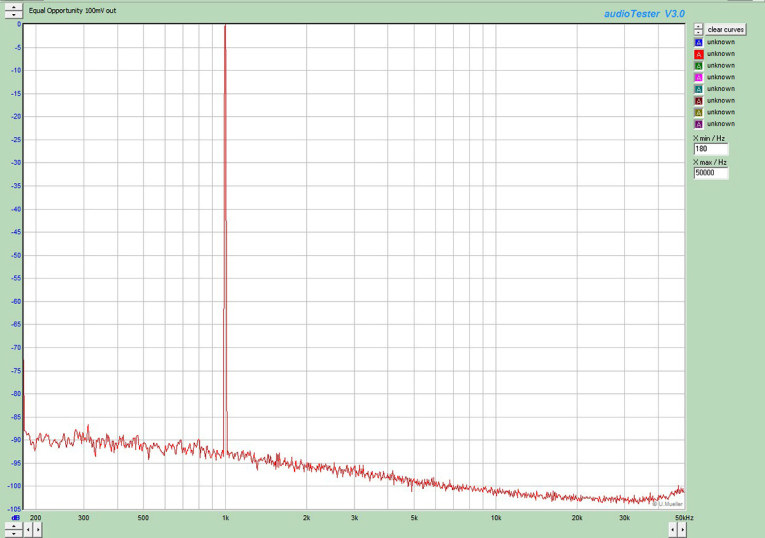Click the X max / Hz field showing 50000

[x=711, y=173]
